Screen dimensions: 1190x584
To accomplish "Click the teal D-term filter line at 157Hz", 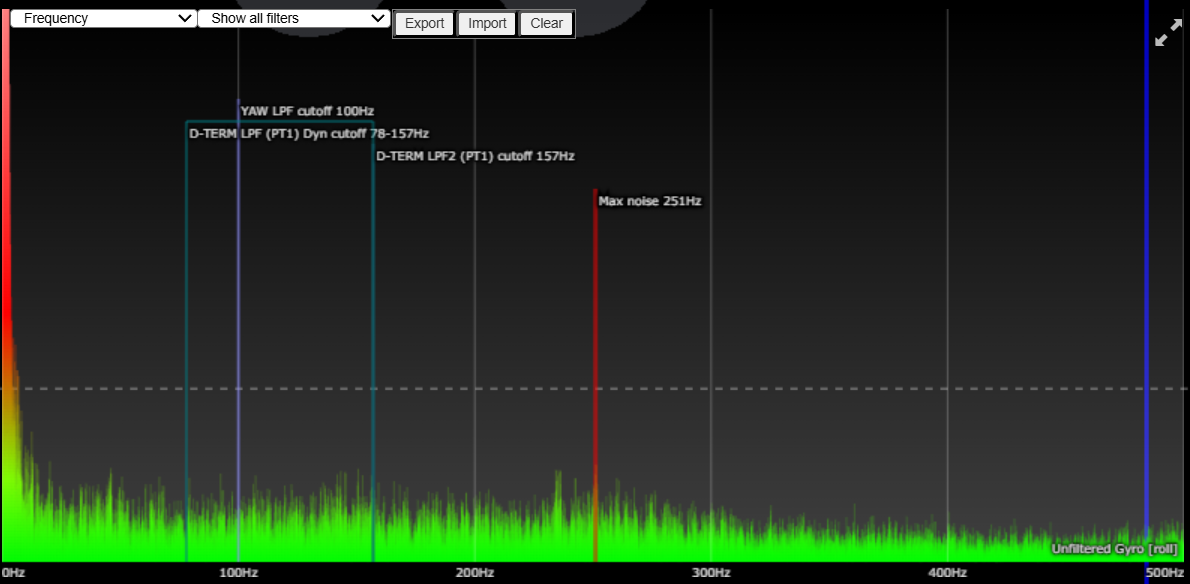I will 373,350.
